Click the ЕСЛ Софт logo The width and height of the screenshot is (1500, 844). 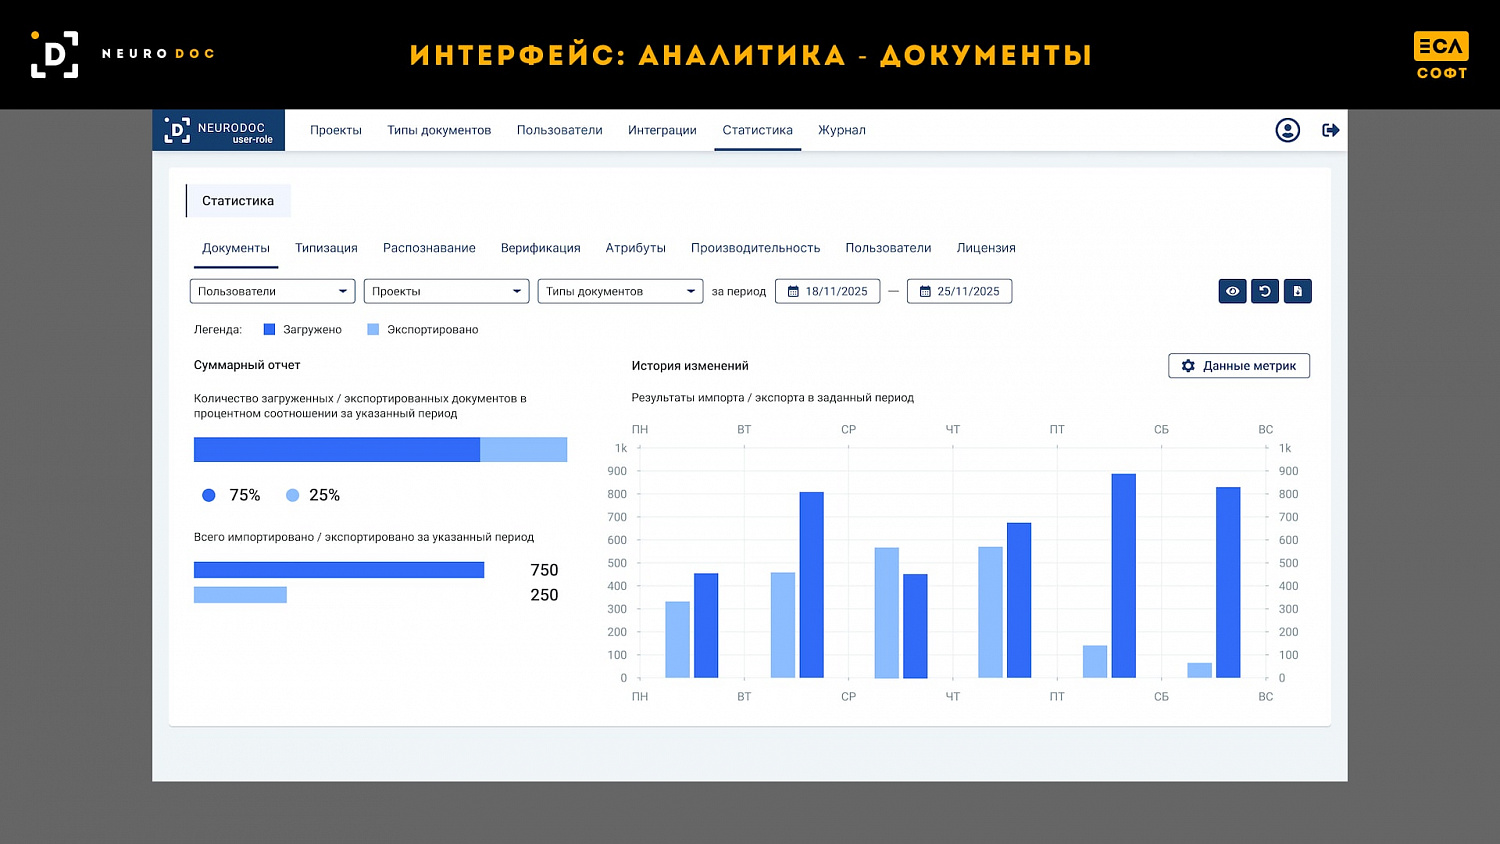1441,55
